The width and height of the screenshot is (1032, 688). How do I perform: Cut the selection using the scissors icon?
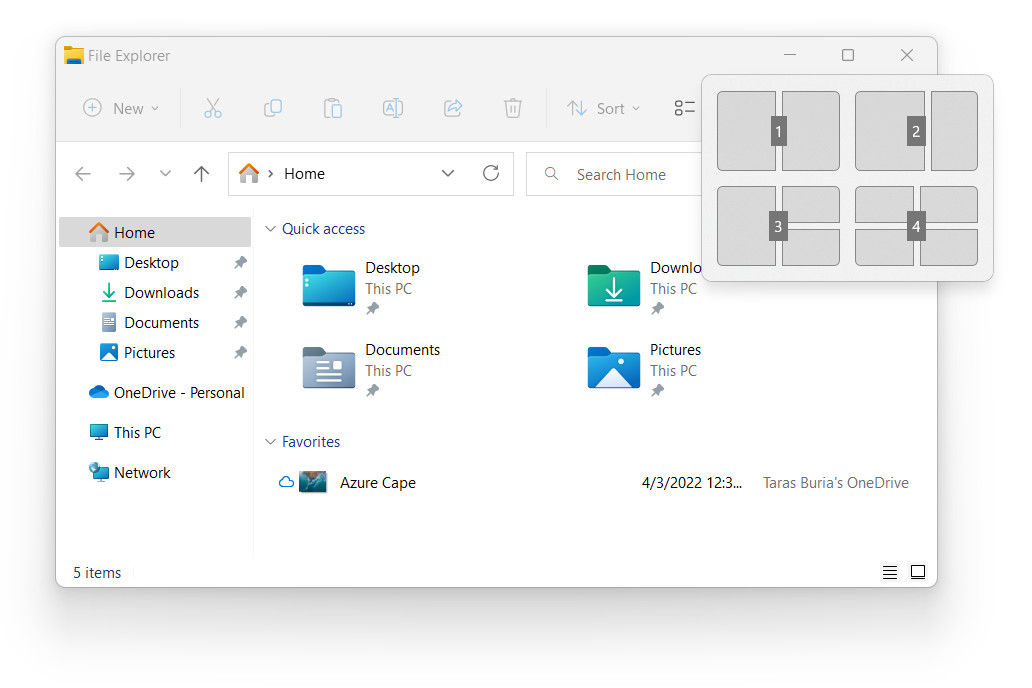point(213,108)
